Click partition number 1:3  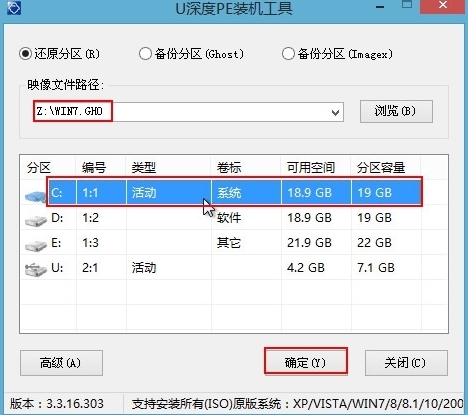(90, 243)
